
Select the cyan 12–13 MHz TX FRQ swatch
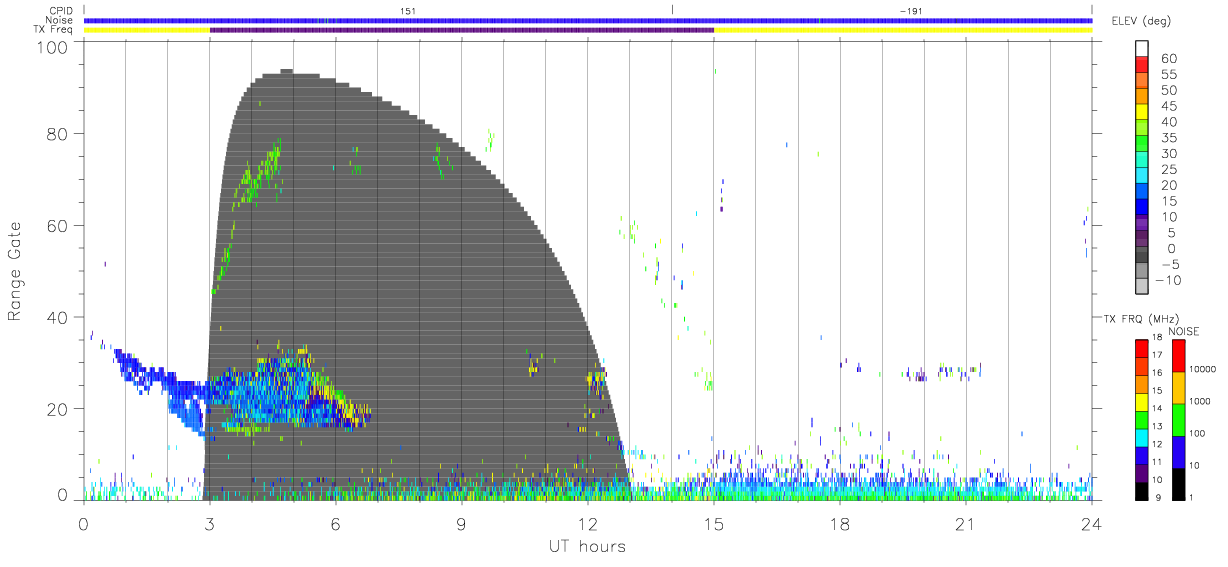[x=1142, y=437]
